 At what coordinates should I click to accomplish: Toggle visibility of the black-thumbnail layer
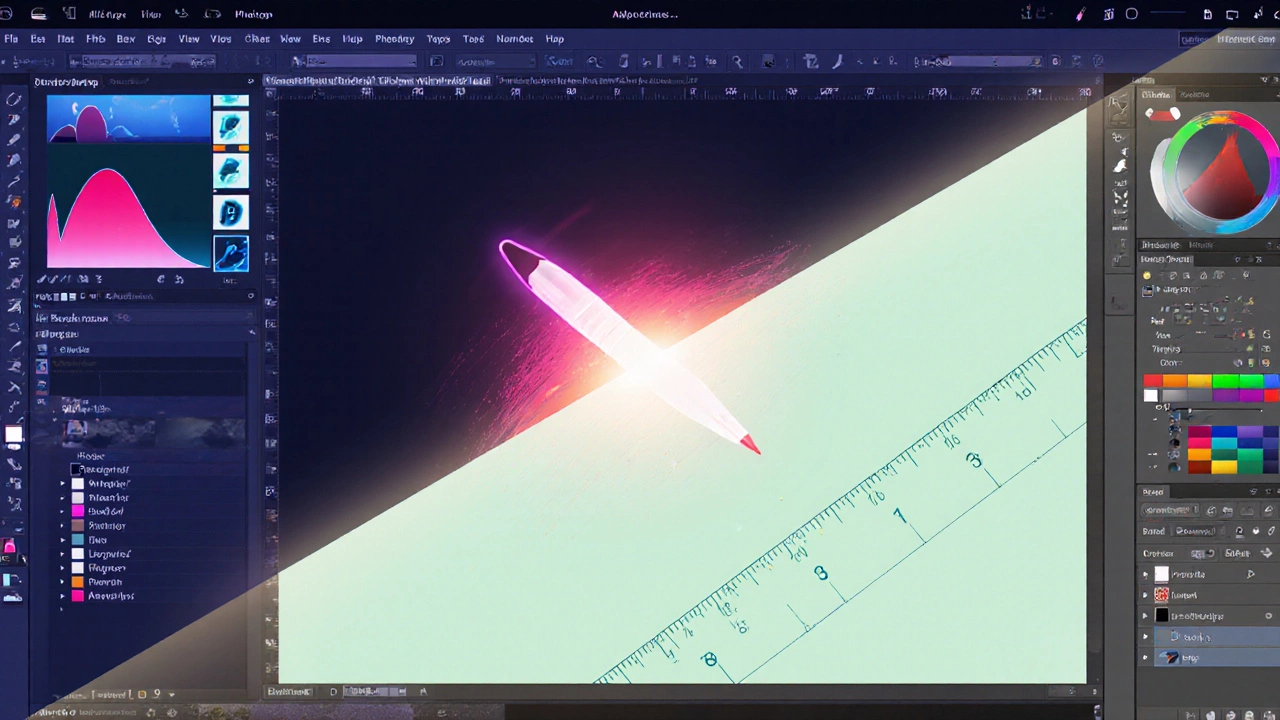[1146, 616]
